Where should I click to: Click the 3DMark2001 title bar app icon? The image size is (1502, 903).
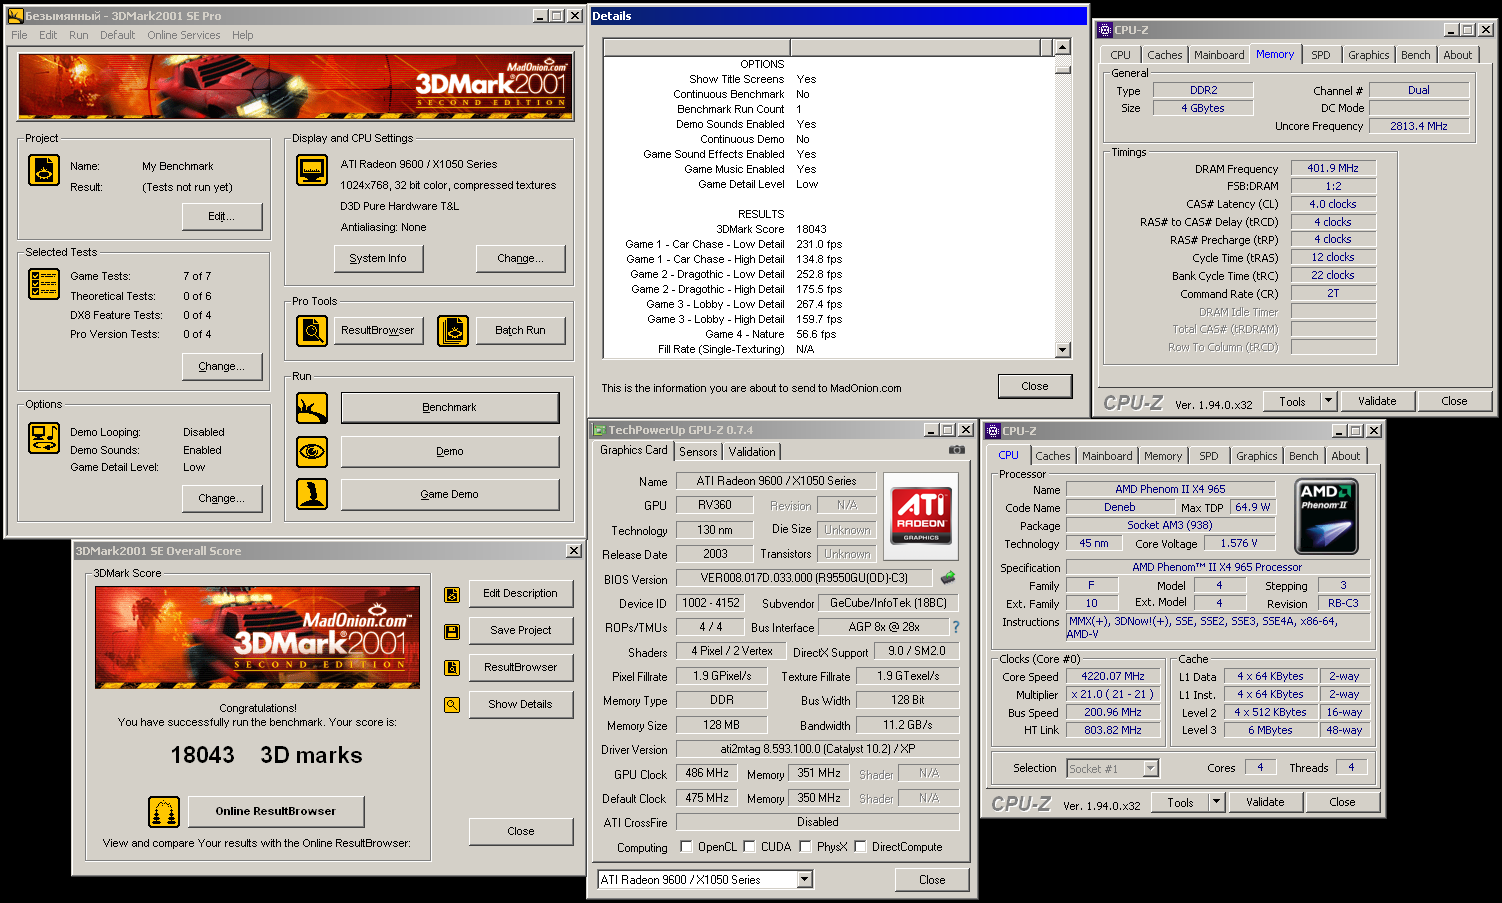16,16
